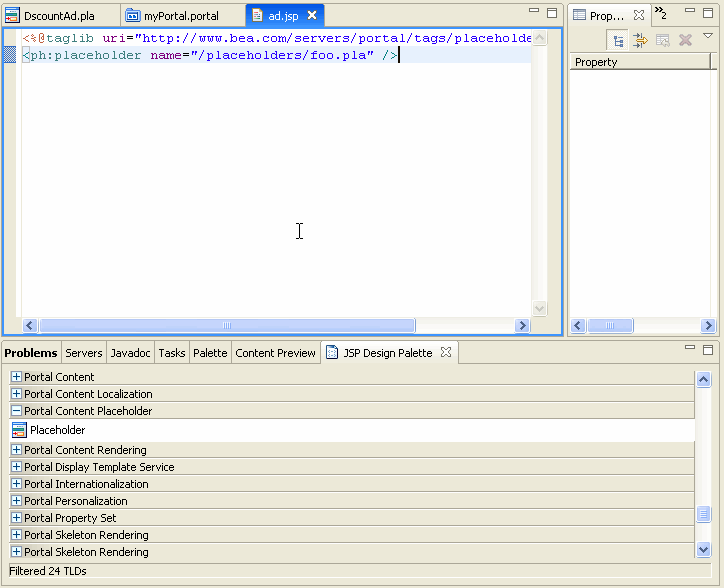
Task: Collapse Portal Content Placeholder category
Action: [x=16, y=411]
